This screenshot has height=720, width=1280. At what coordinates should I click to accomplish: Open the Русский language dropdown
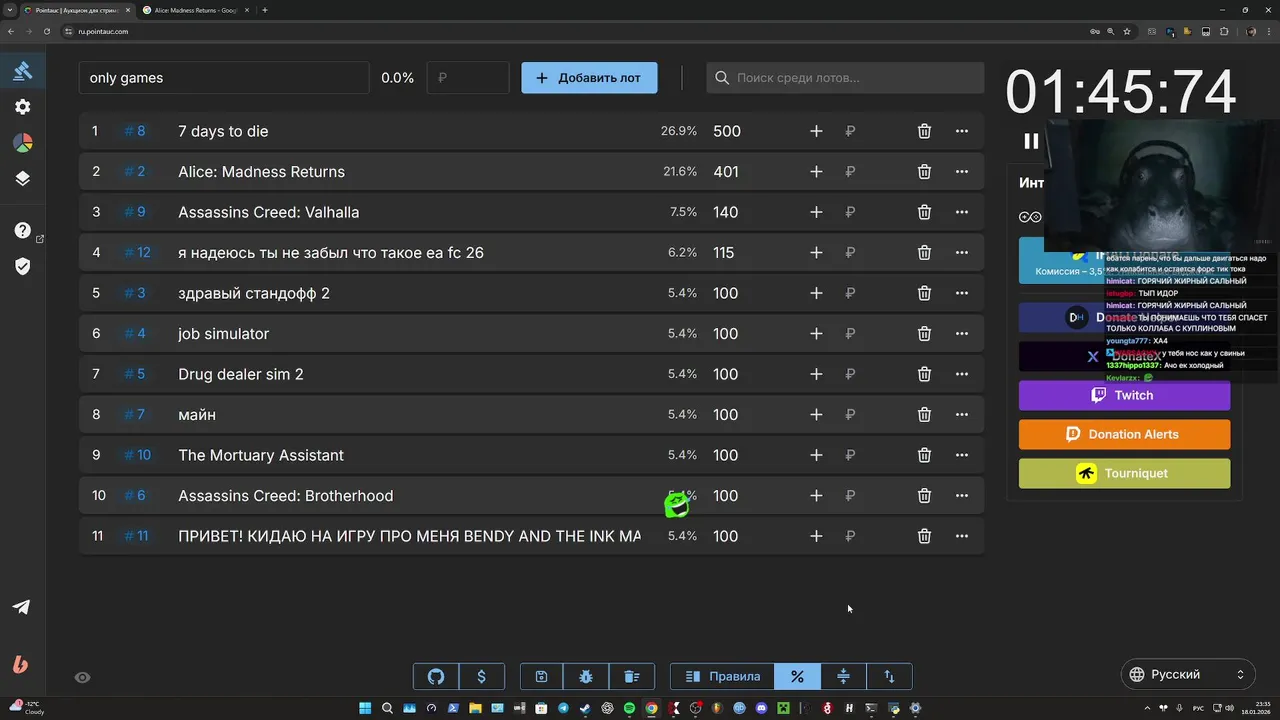coord(1188,675)
